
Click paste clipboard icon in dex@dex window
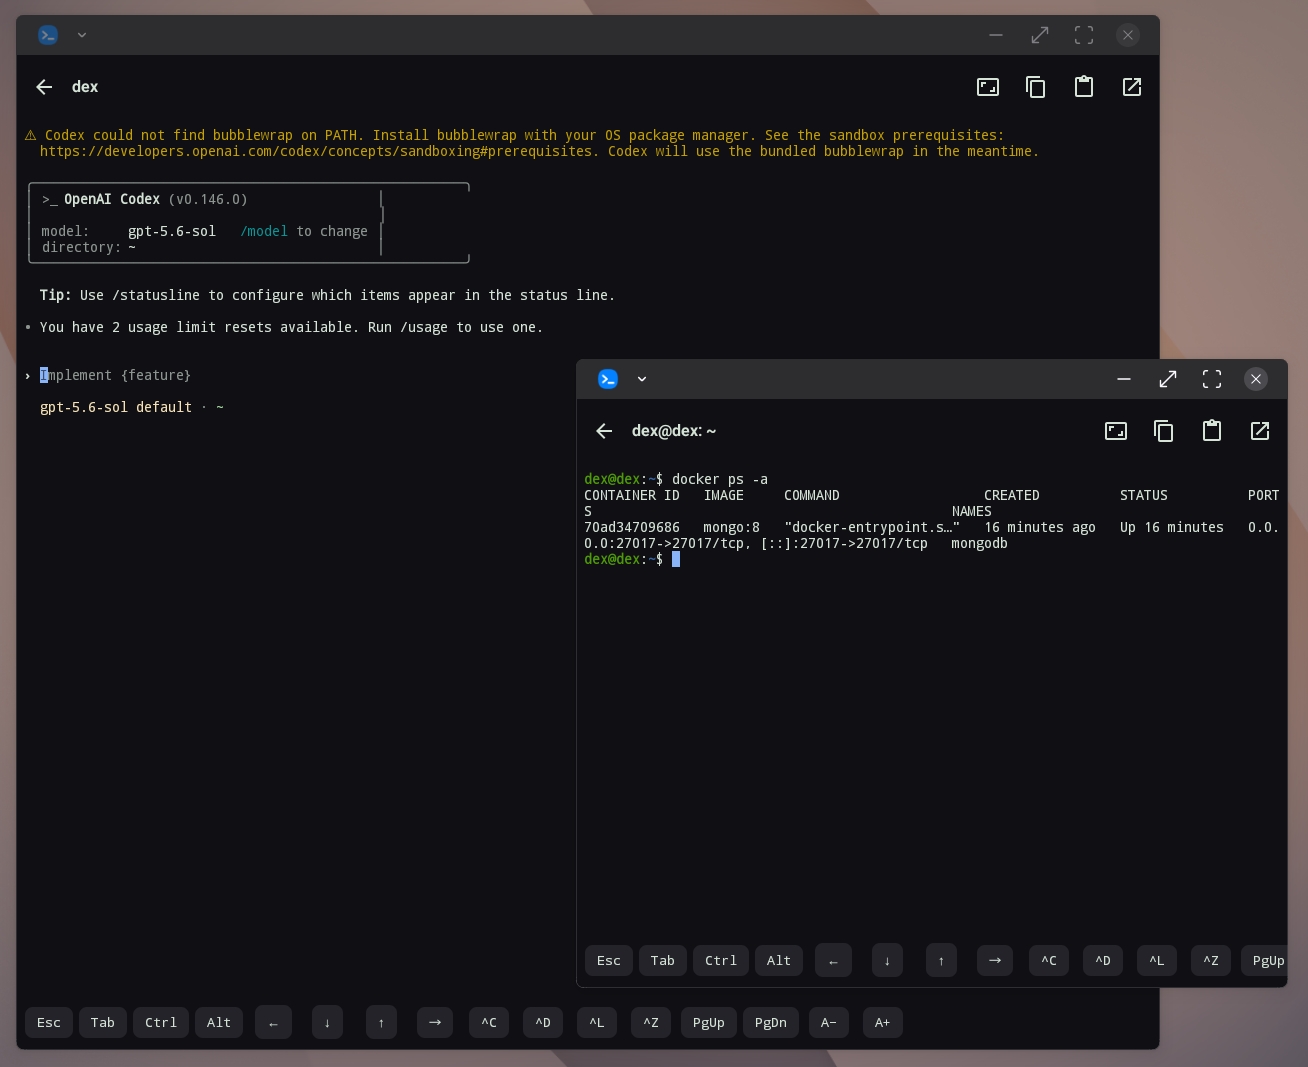tap(1212, 431)
